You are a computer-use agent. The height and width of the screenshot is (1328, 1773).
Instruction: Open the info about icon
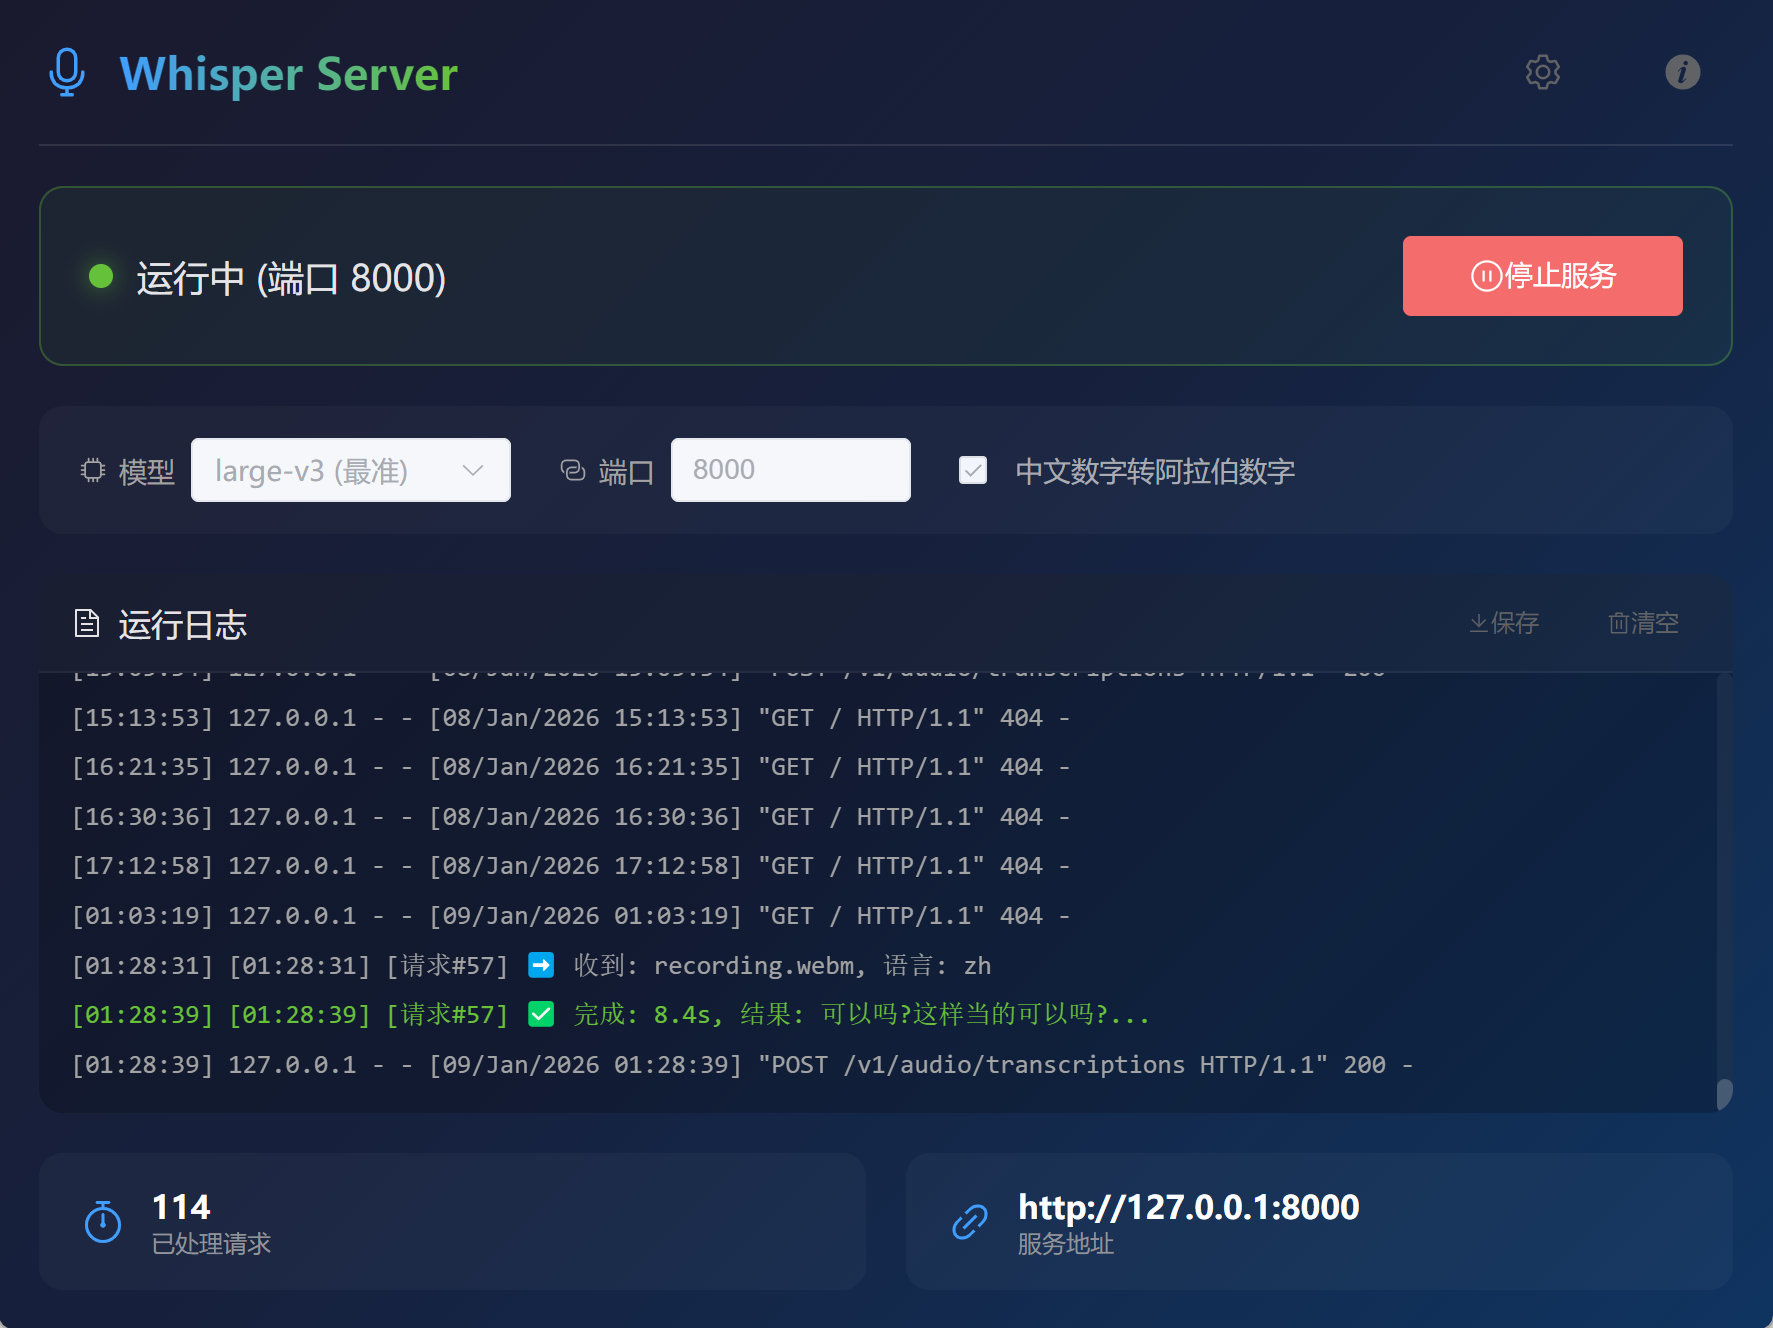tap(1683, 72)
